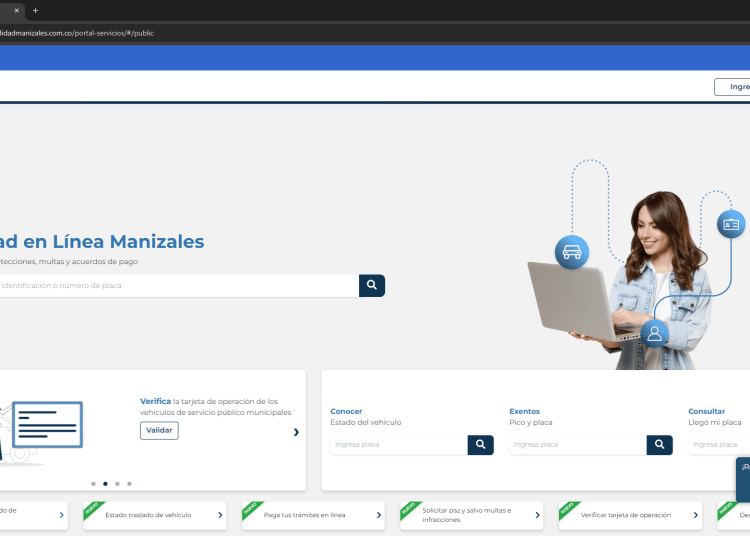Focus the Llegó mi placa input field
Viewport: 750px width, 536px height.
tap(719, 445)
